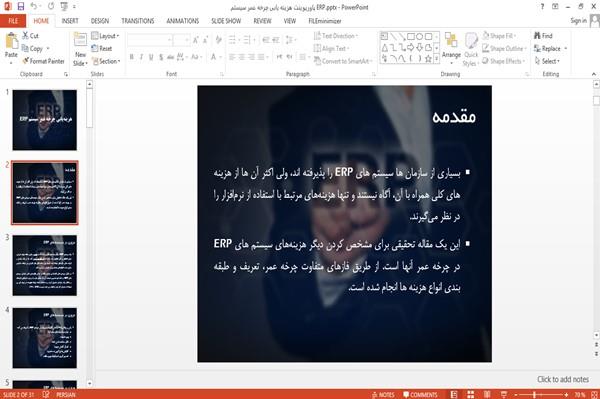Fit slide to current window icon
Screen dimensions: 600x399
click(594, 395)
